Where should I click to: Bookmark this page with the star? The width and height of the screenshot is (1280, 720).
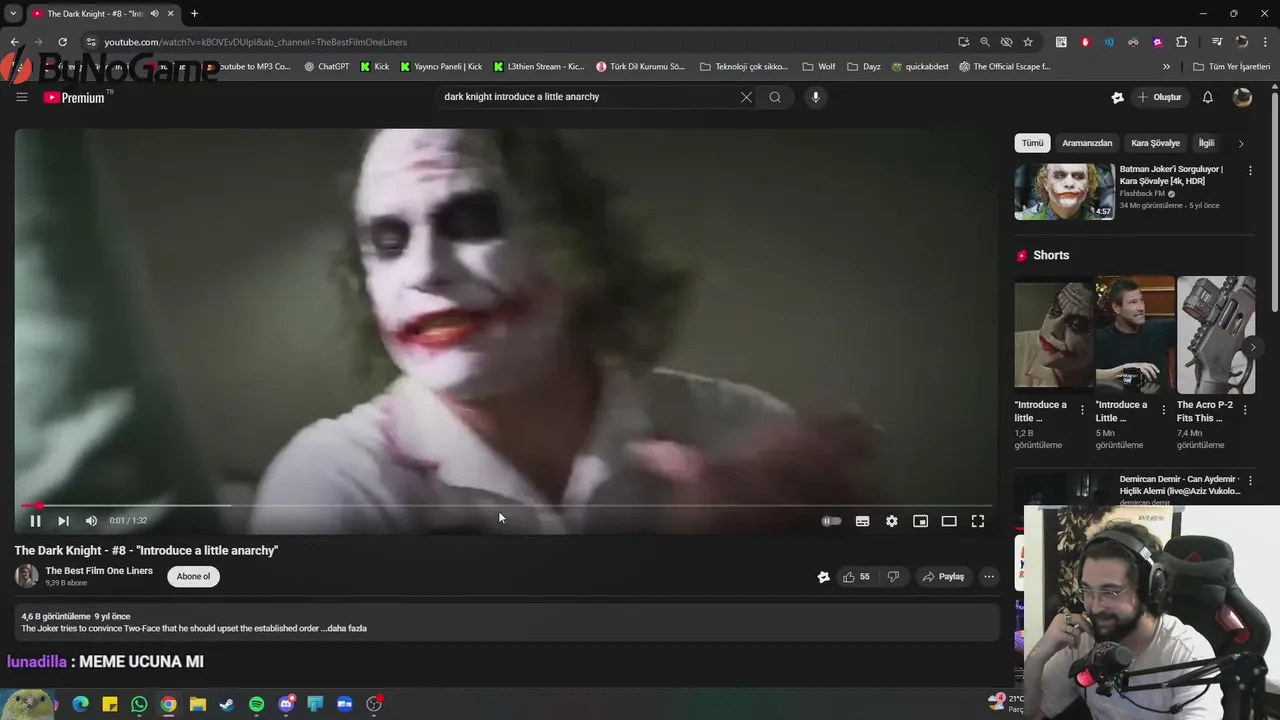point(1028,42)
